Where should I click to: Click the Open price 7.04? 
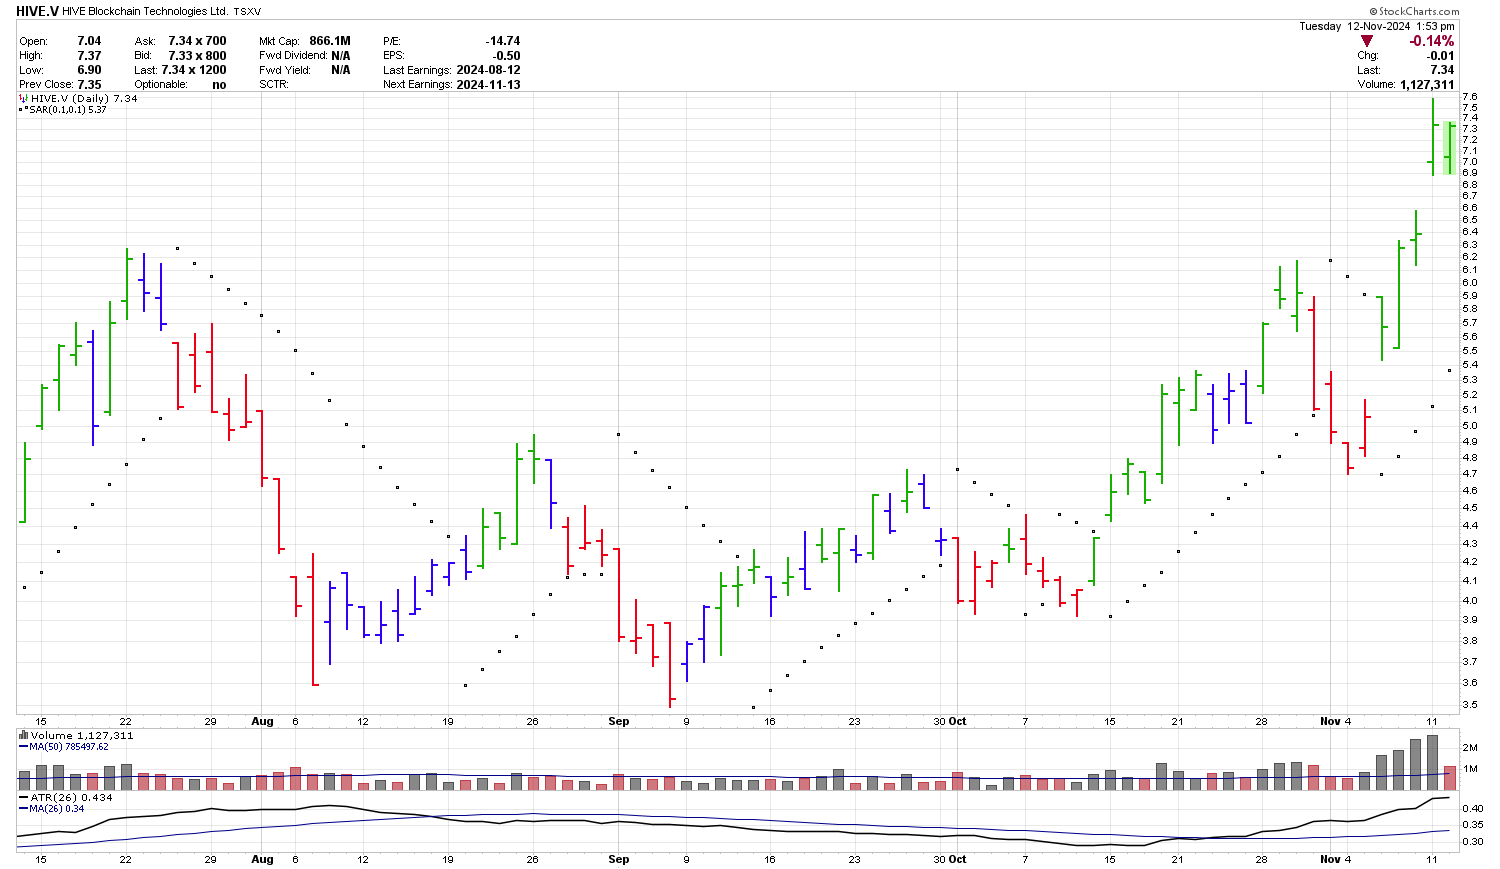click(x=89, y=41)
